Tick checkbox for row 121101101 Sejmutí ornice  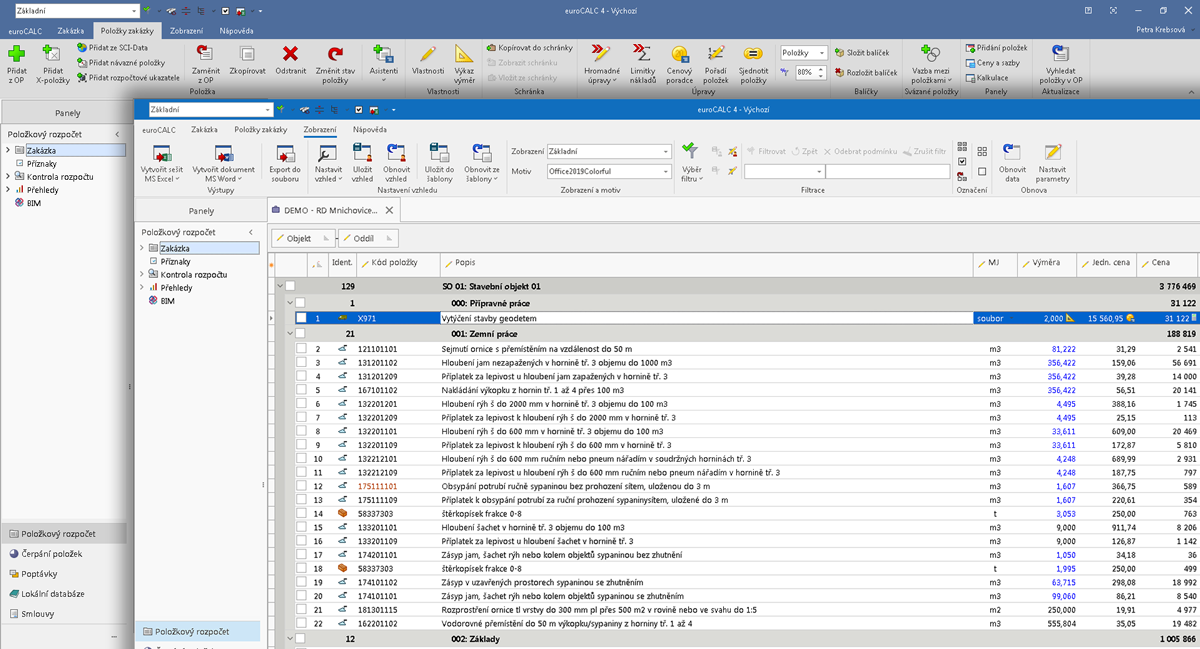coord(301,349)
